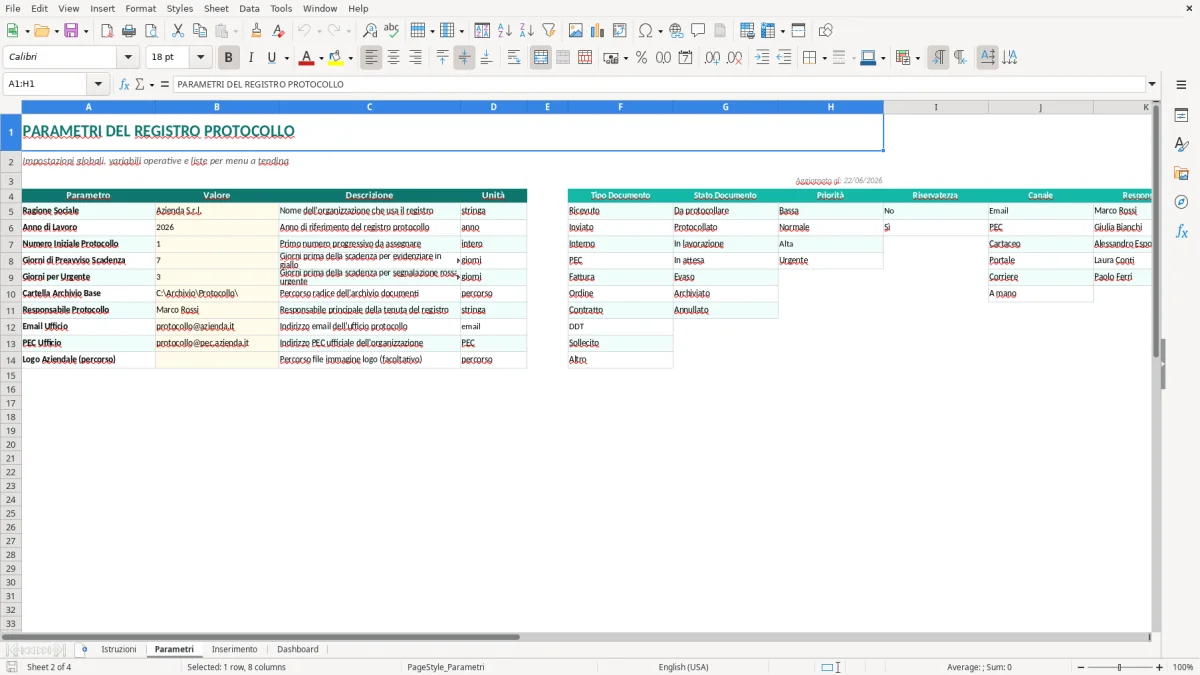Select column D header
Screen dimensions: 1200x675
tap(493, 107)
